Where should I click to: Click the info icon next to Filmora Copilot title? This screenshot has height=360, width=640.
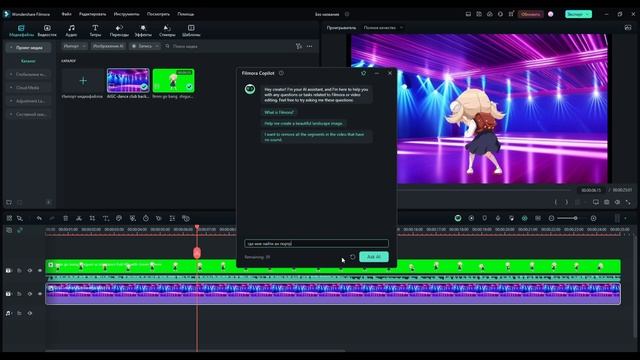pyautogui.click(x=281, y=73)
